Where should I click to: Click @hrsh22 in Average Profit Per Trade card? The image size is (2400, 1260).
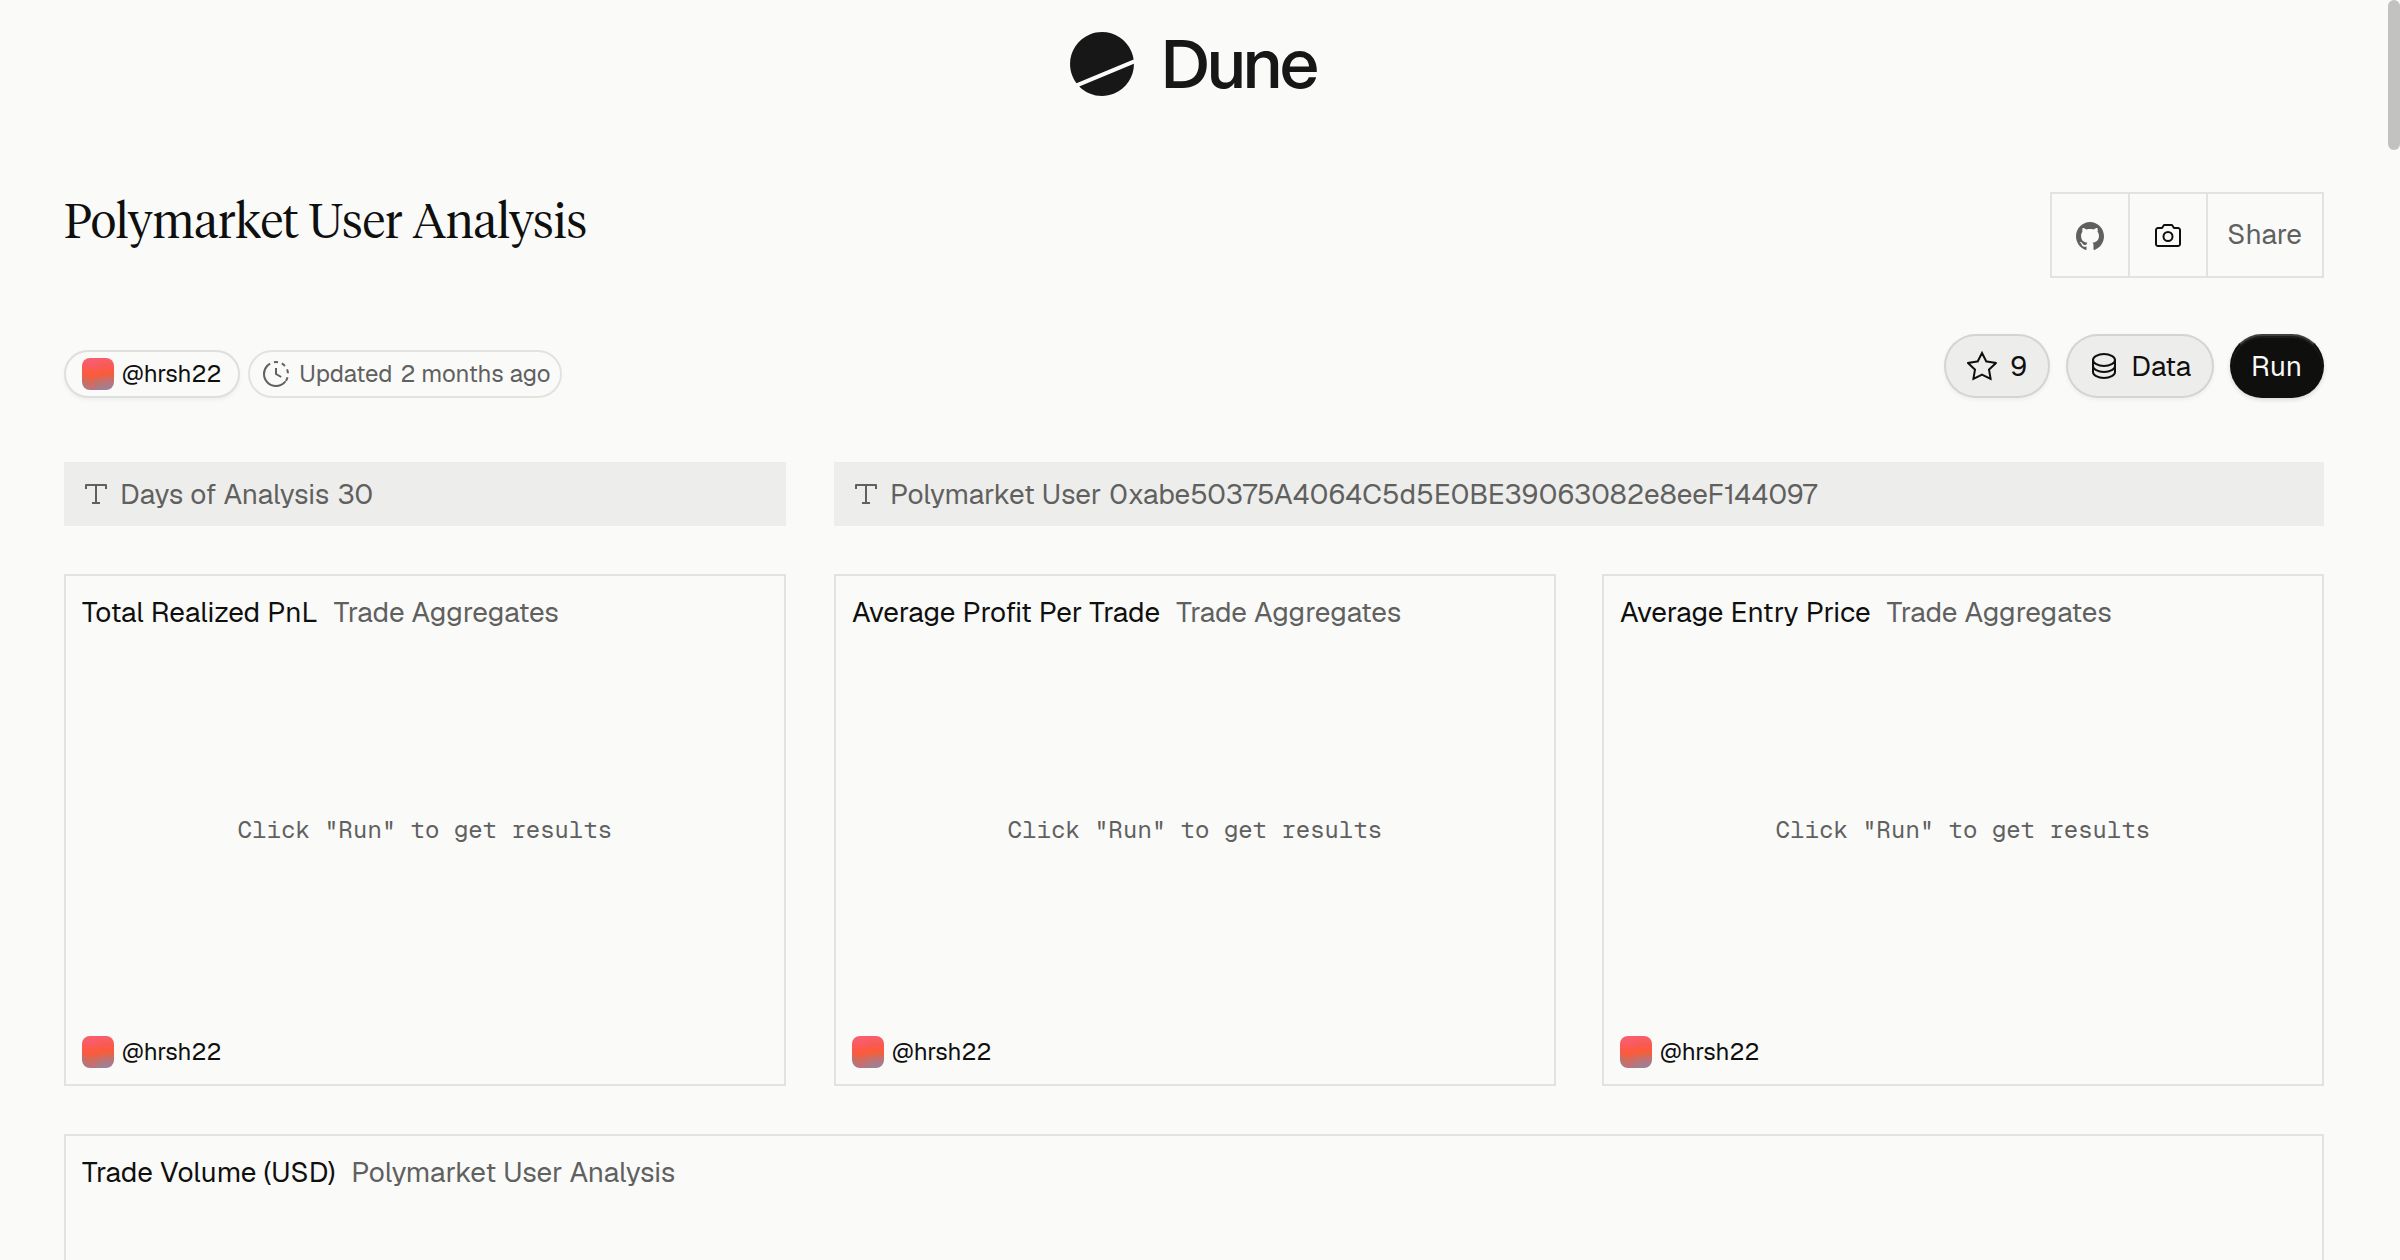tap(941, 1052)
